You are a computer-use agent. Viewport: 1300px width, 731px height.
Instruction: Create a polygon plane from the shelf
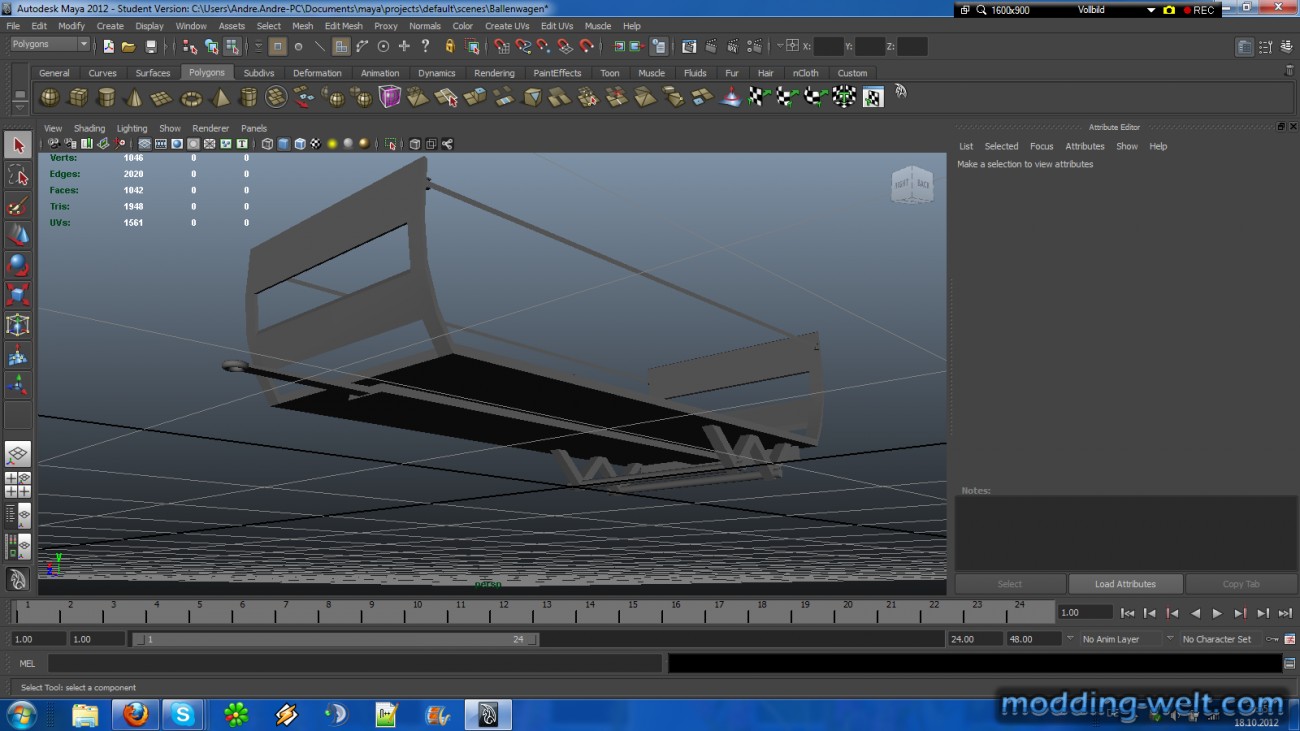[162, 97]
